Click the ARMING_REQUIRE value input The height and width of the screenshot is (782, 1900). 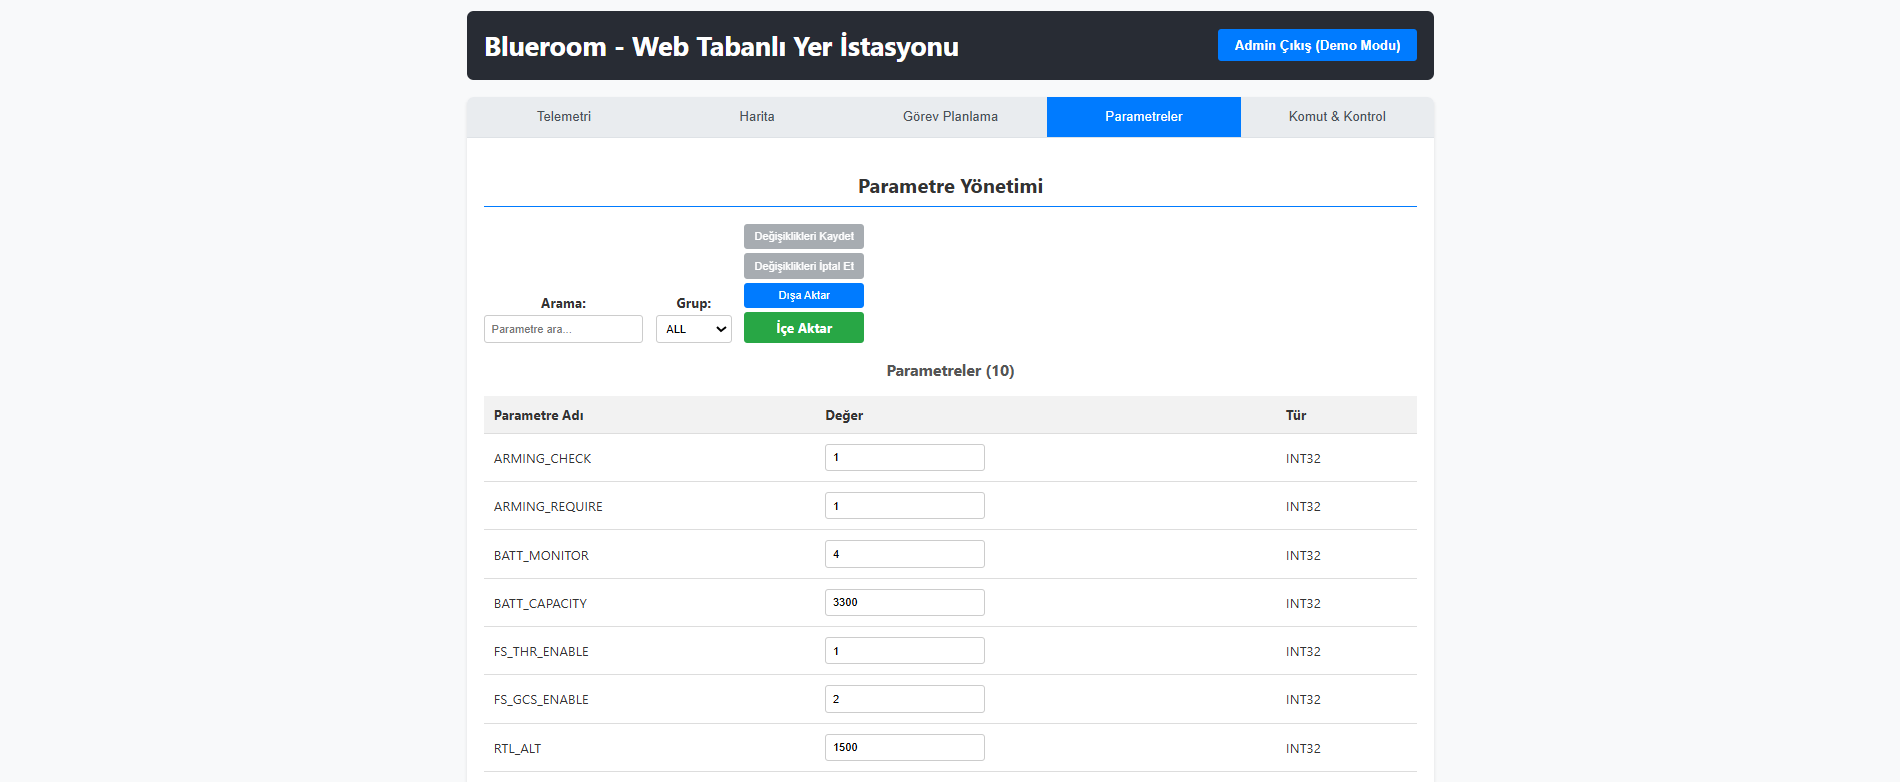[904, 506]
